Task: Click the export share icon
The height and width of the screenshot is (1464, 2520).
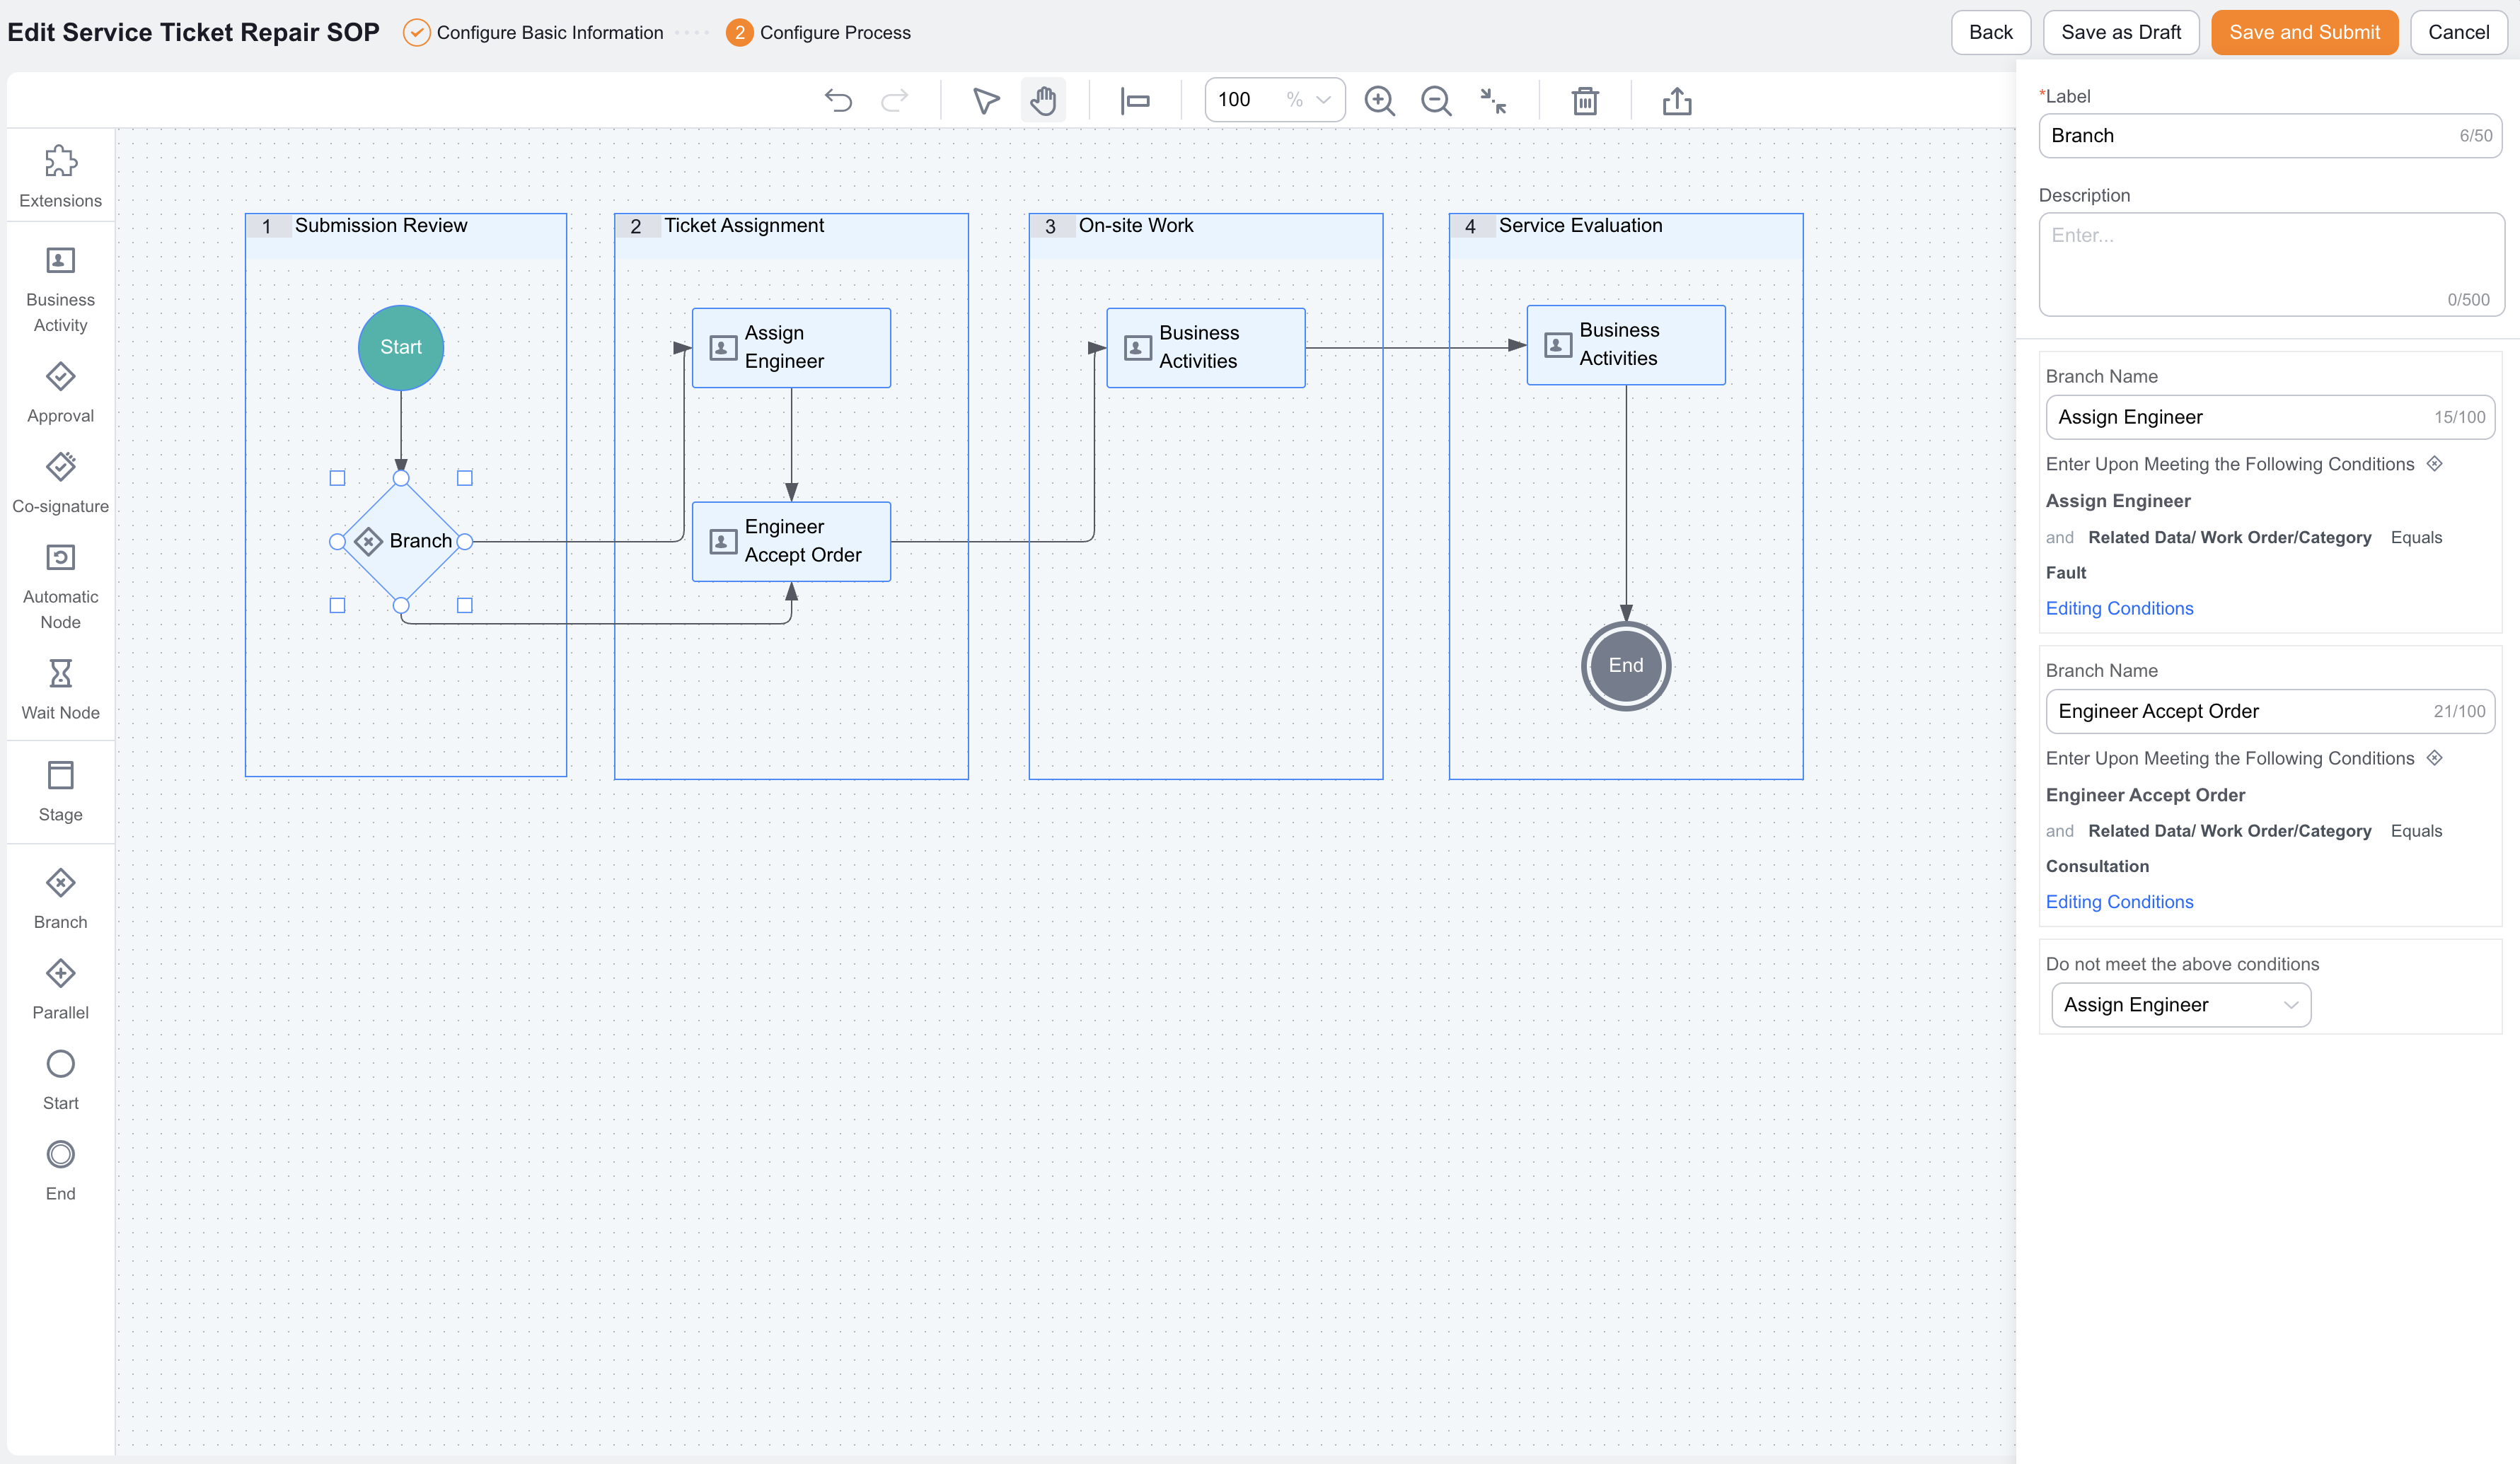Action: click(1677, 100)
